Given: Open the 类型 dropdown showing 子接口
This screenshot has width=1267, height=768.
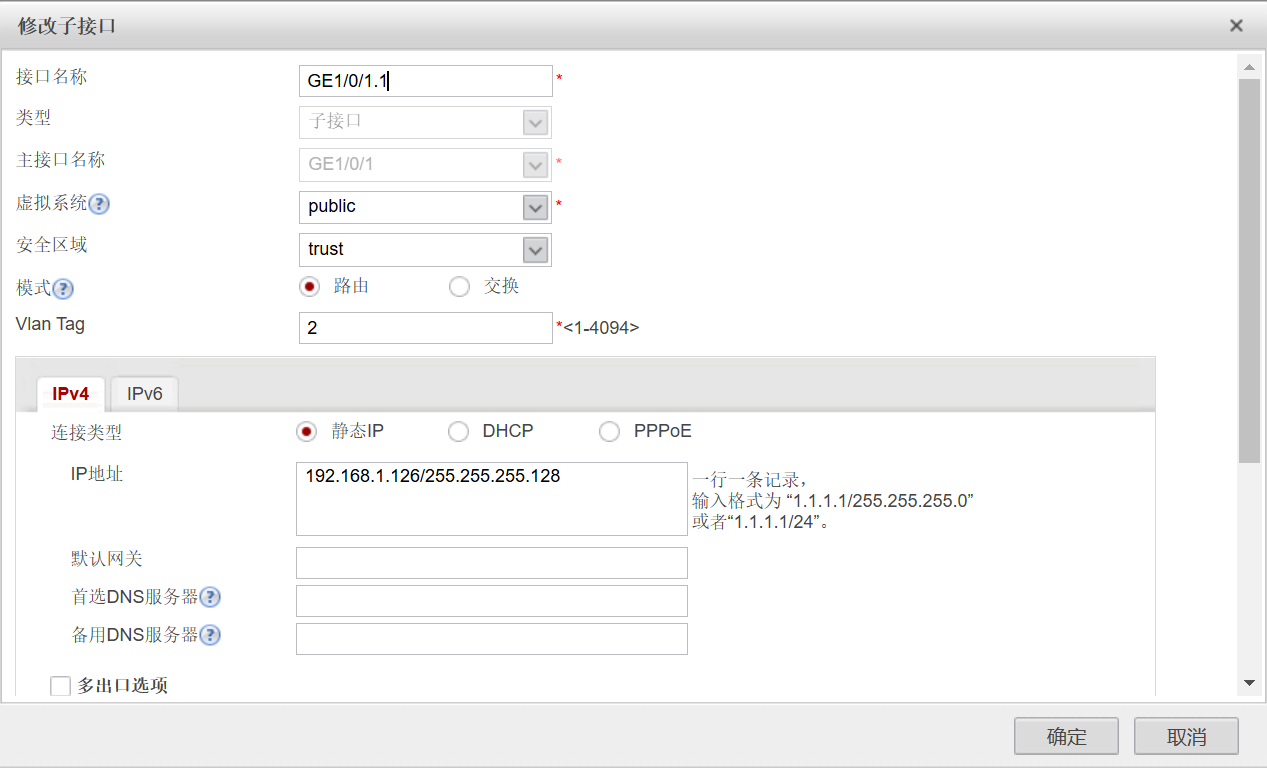Looking at the screenshot, I should pyautogui.click(x=425, y=122).
